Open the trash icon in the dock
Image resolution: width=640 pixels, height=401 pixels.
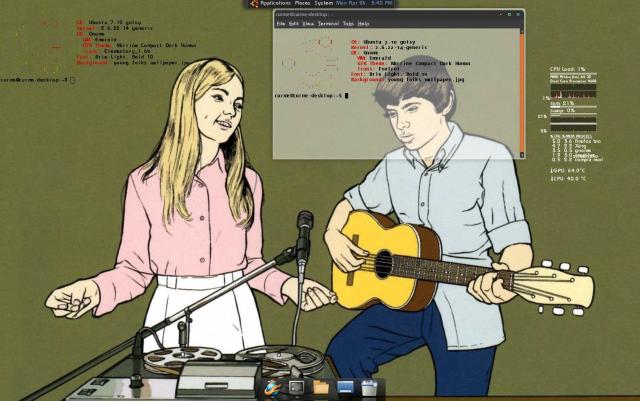369,387
